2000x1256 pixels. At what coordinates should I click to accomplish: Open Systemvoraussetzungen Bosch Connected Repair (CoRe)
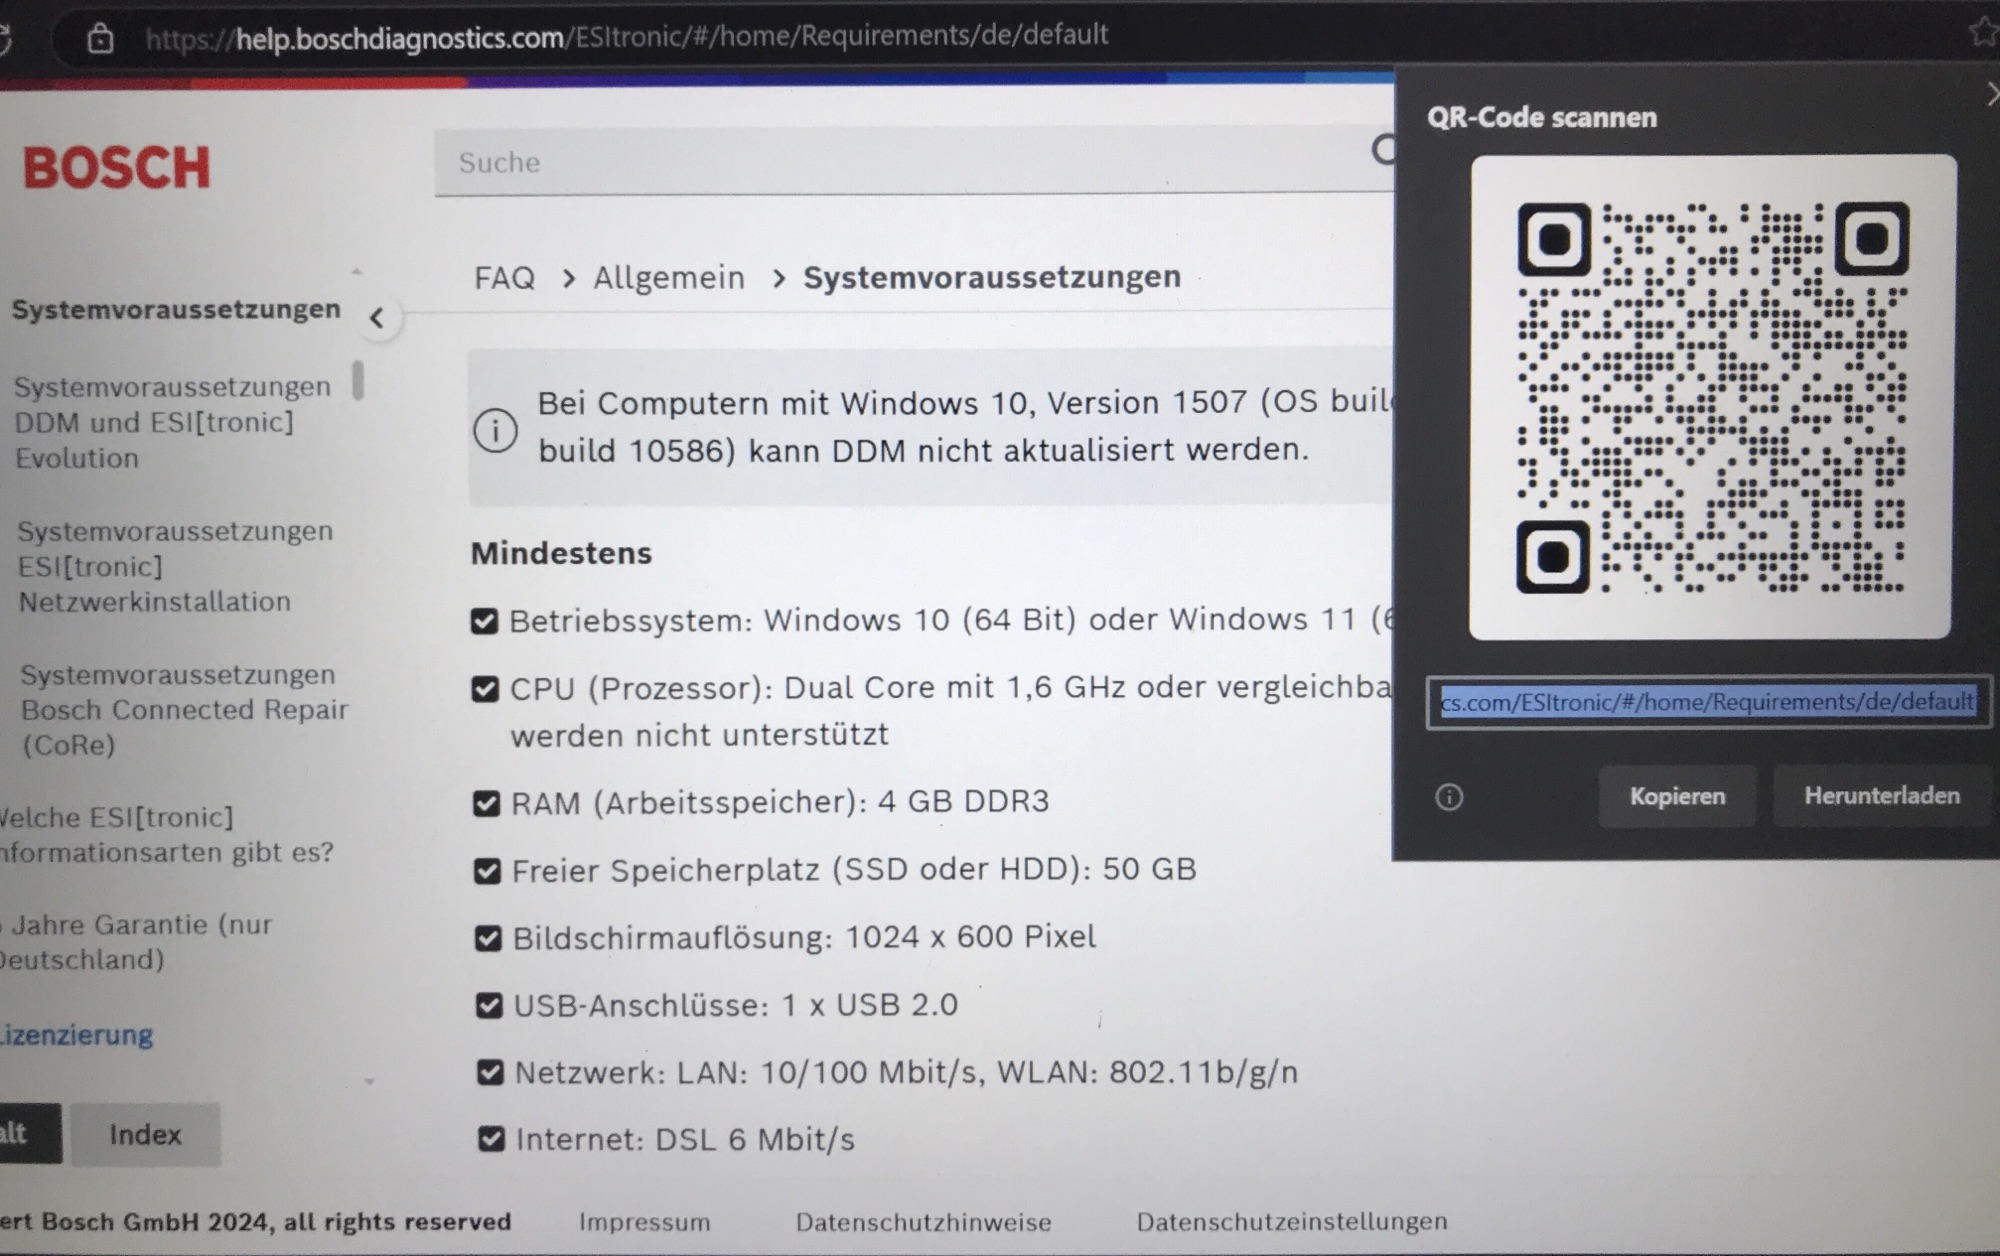click(184, 709)
